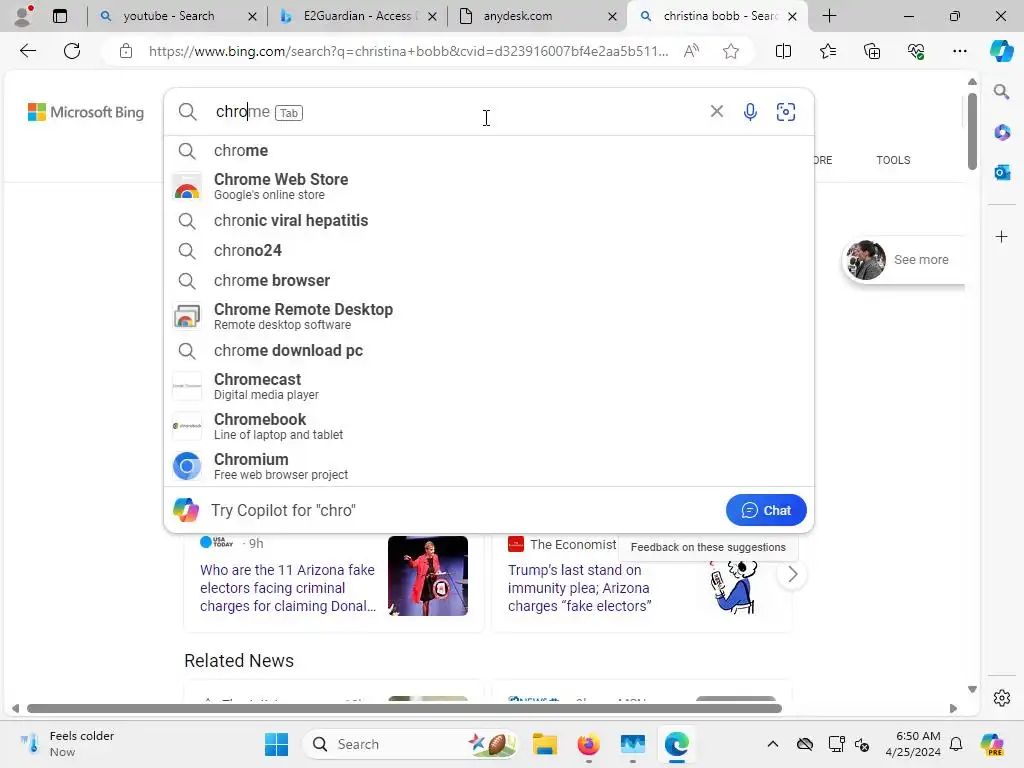The height and width of the screenshot is (768, 1024).
Task: Select the 'chrono24' suggestion
Action: [488, 251]
